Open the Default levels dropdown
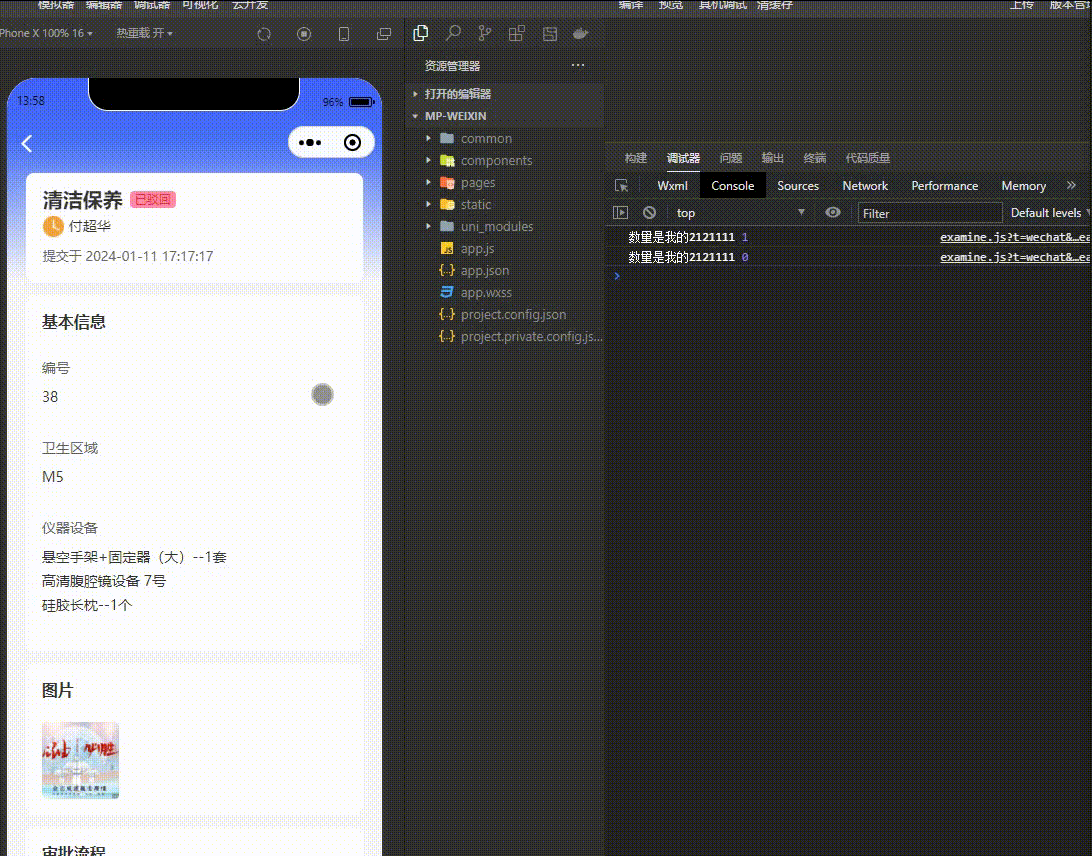The height and width of the screenshot is (856, 1092). 1050,212
